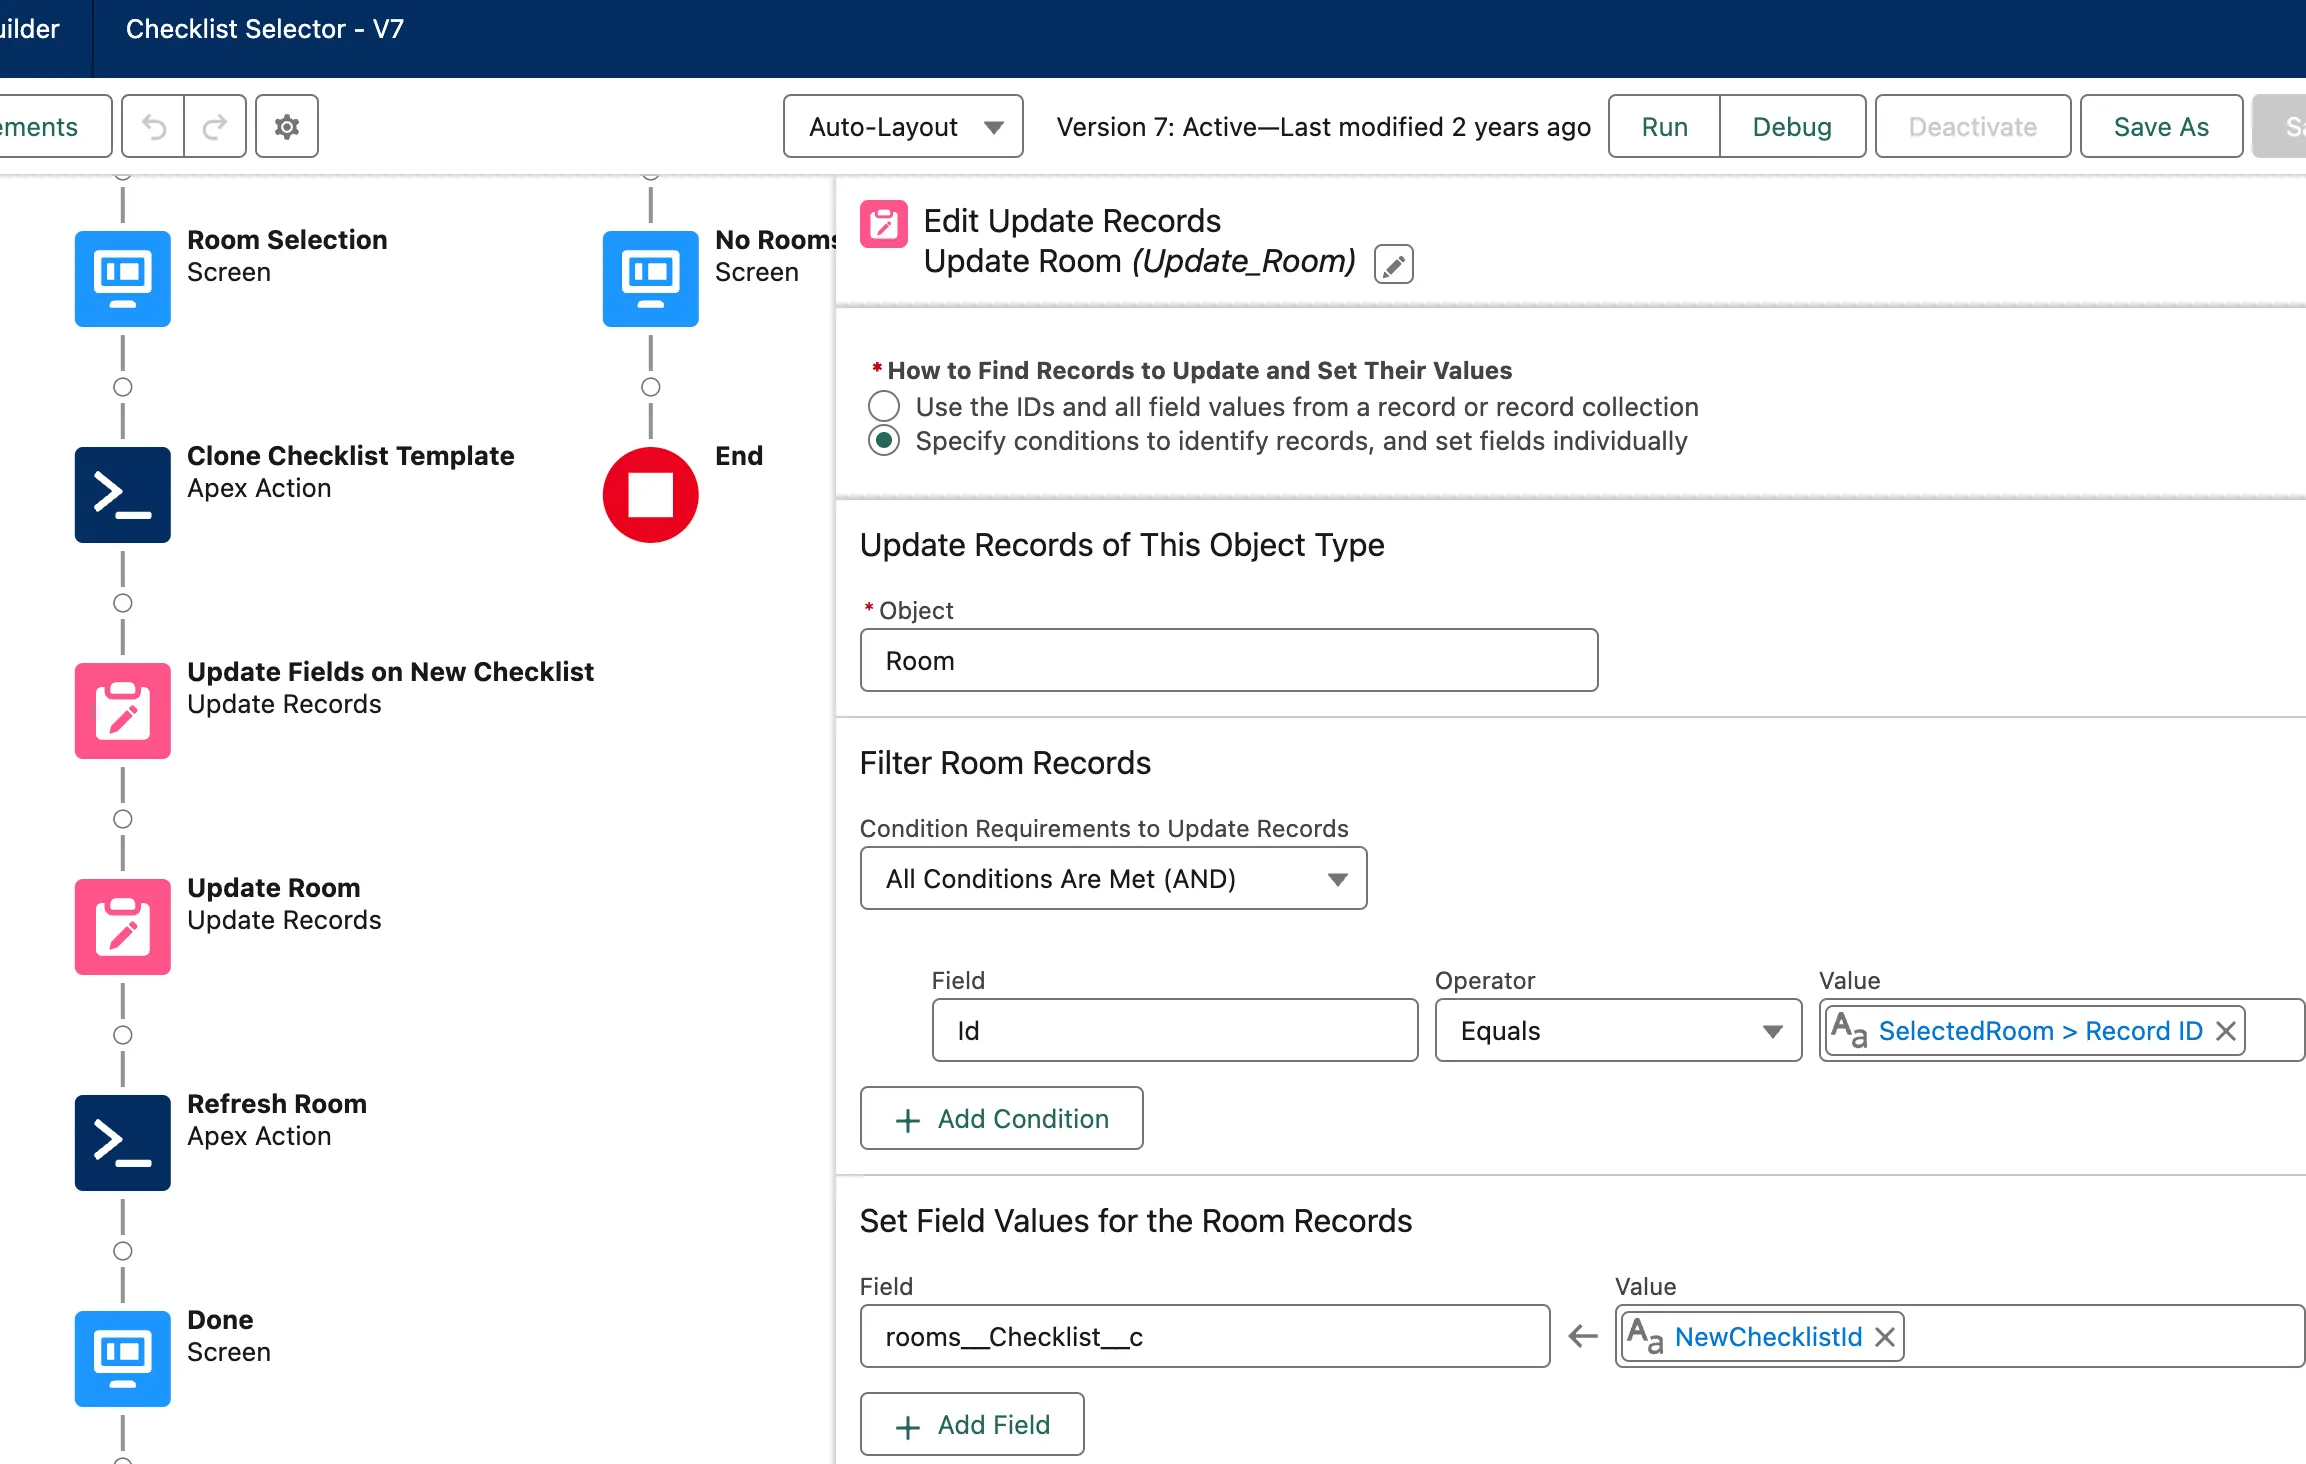Click the End node stop icon

[x=650, y=494]
